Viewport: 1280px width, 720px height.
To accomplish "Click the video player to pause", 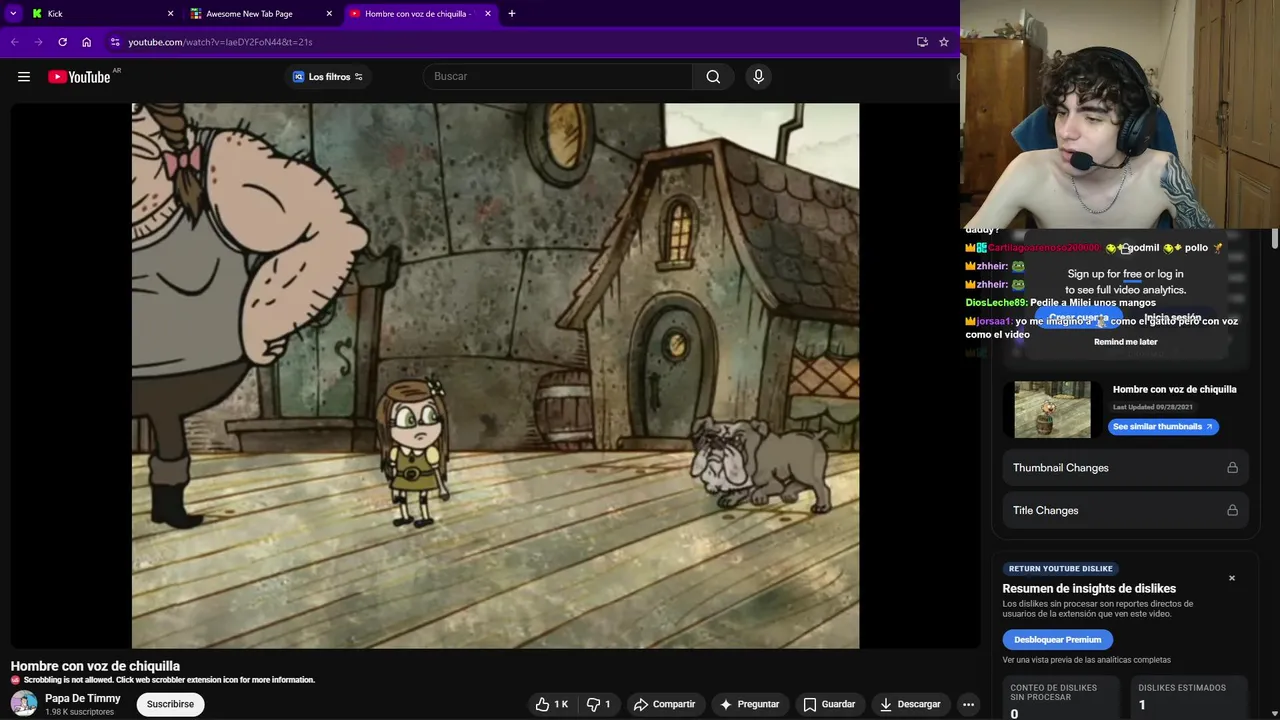I will click(495, 376).
